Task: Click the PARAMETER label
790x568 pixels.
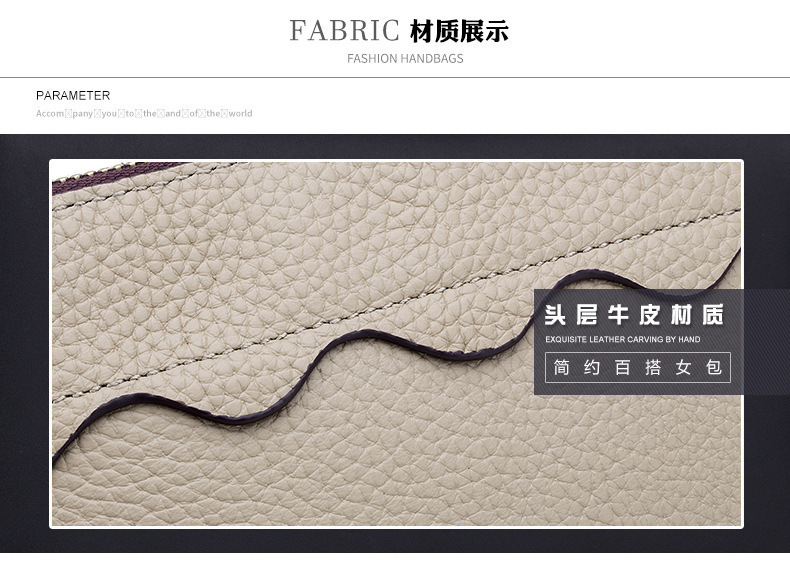Action: pyautogui.click(x=73, y=96)
